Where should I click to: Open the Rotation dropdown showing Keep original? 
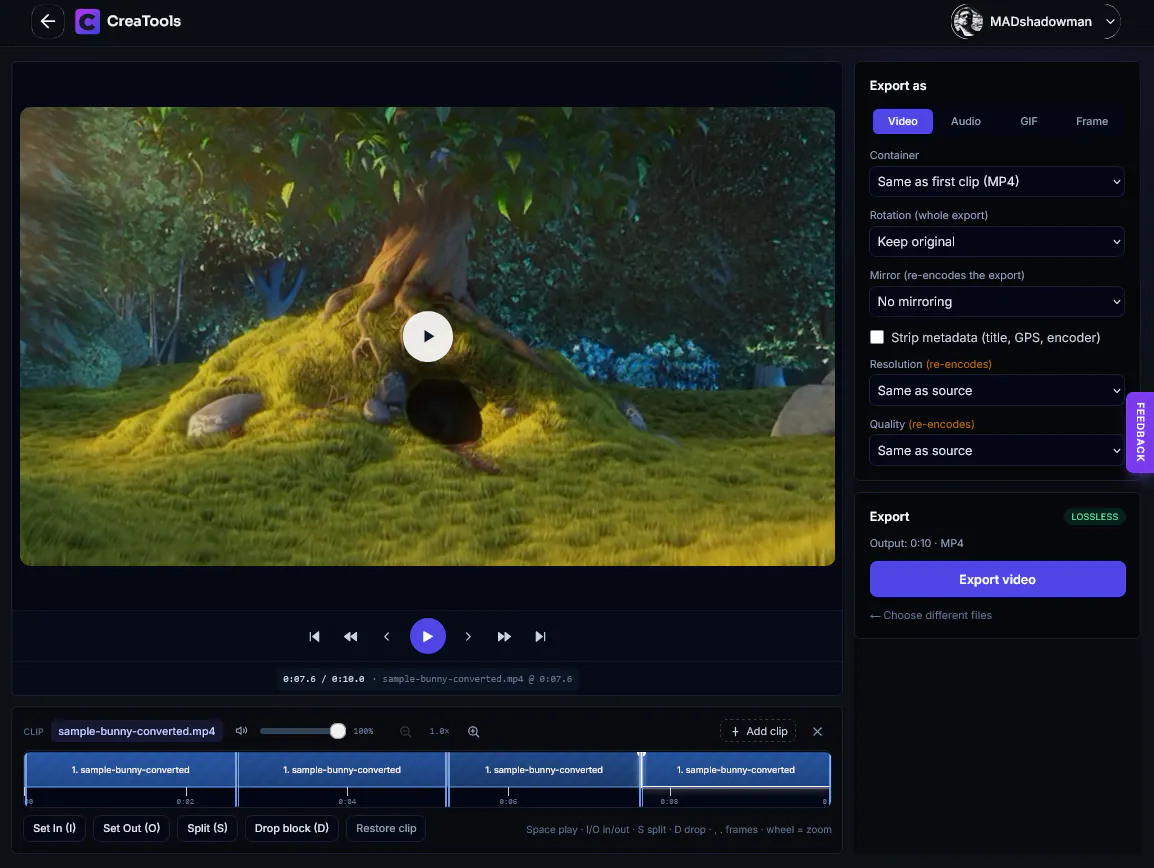[x=997, y=241]
